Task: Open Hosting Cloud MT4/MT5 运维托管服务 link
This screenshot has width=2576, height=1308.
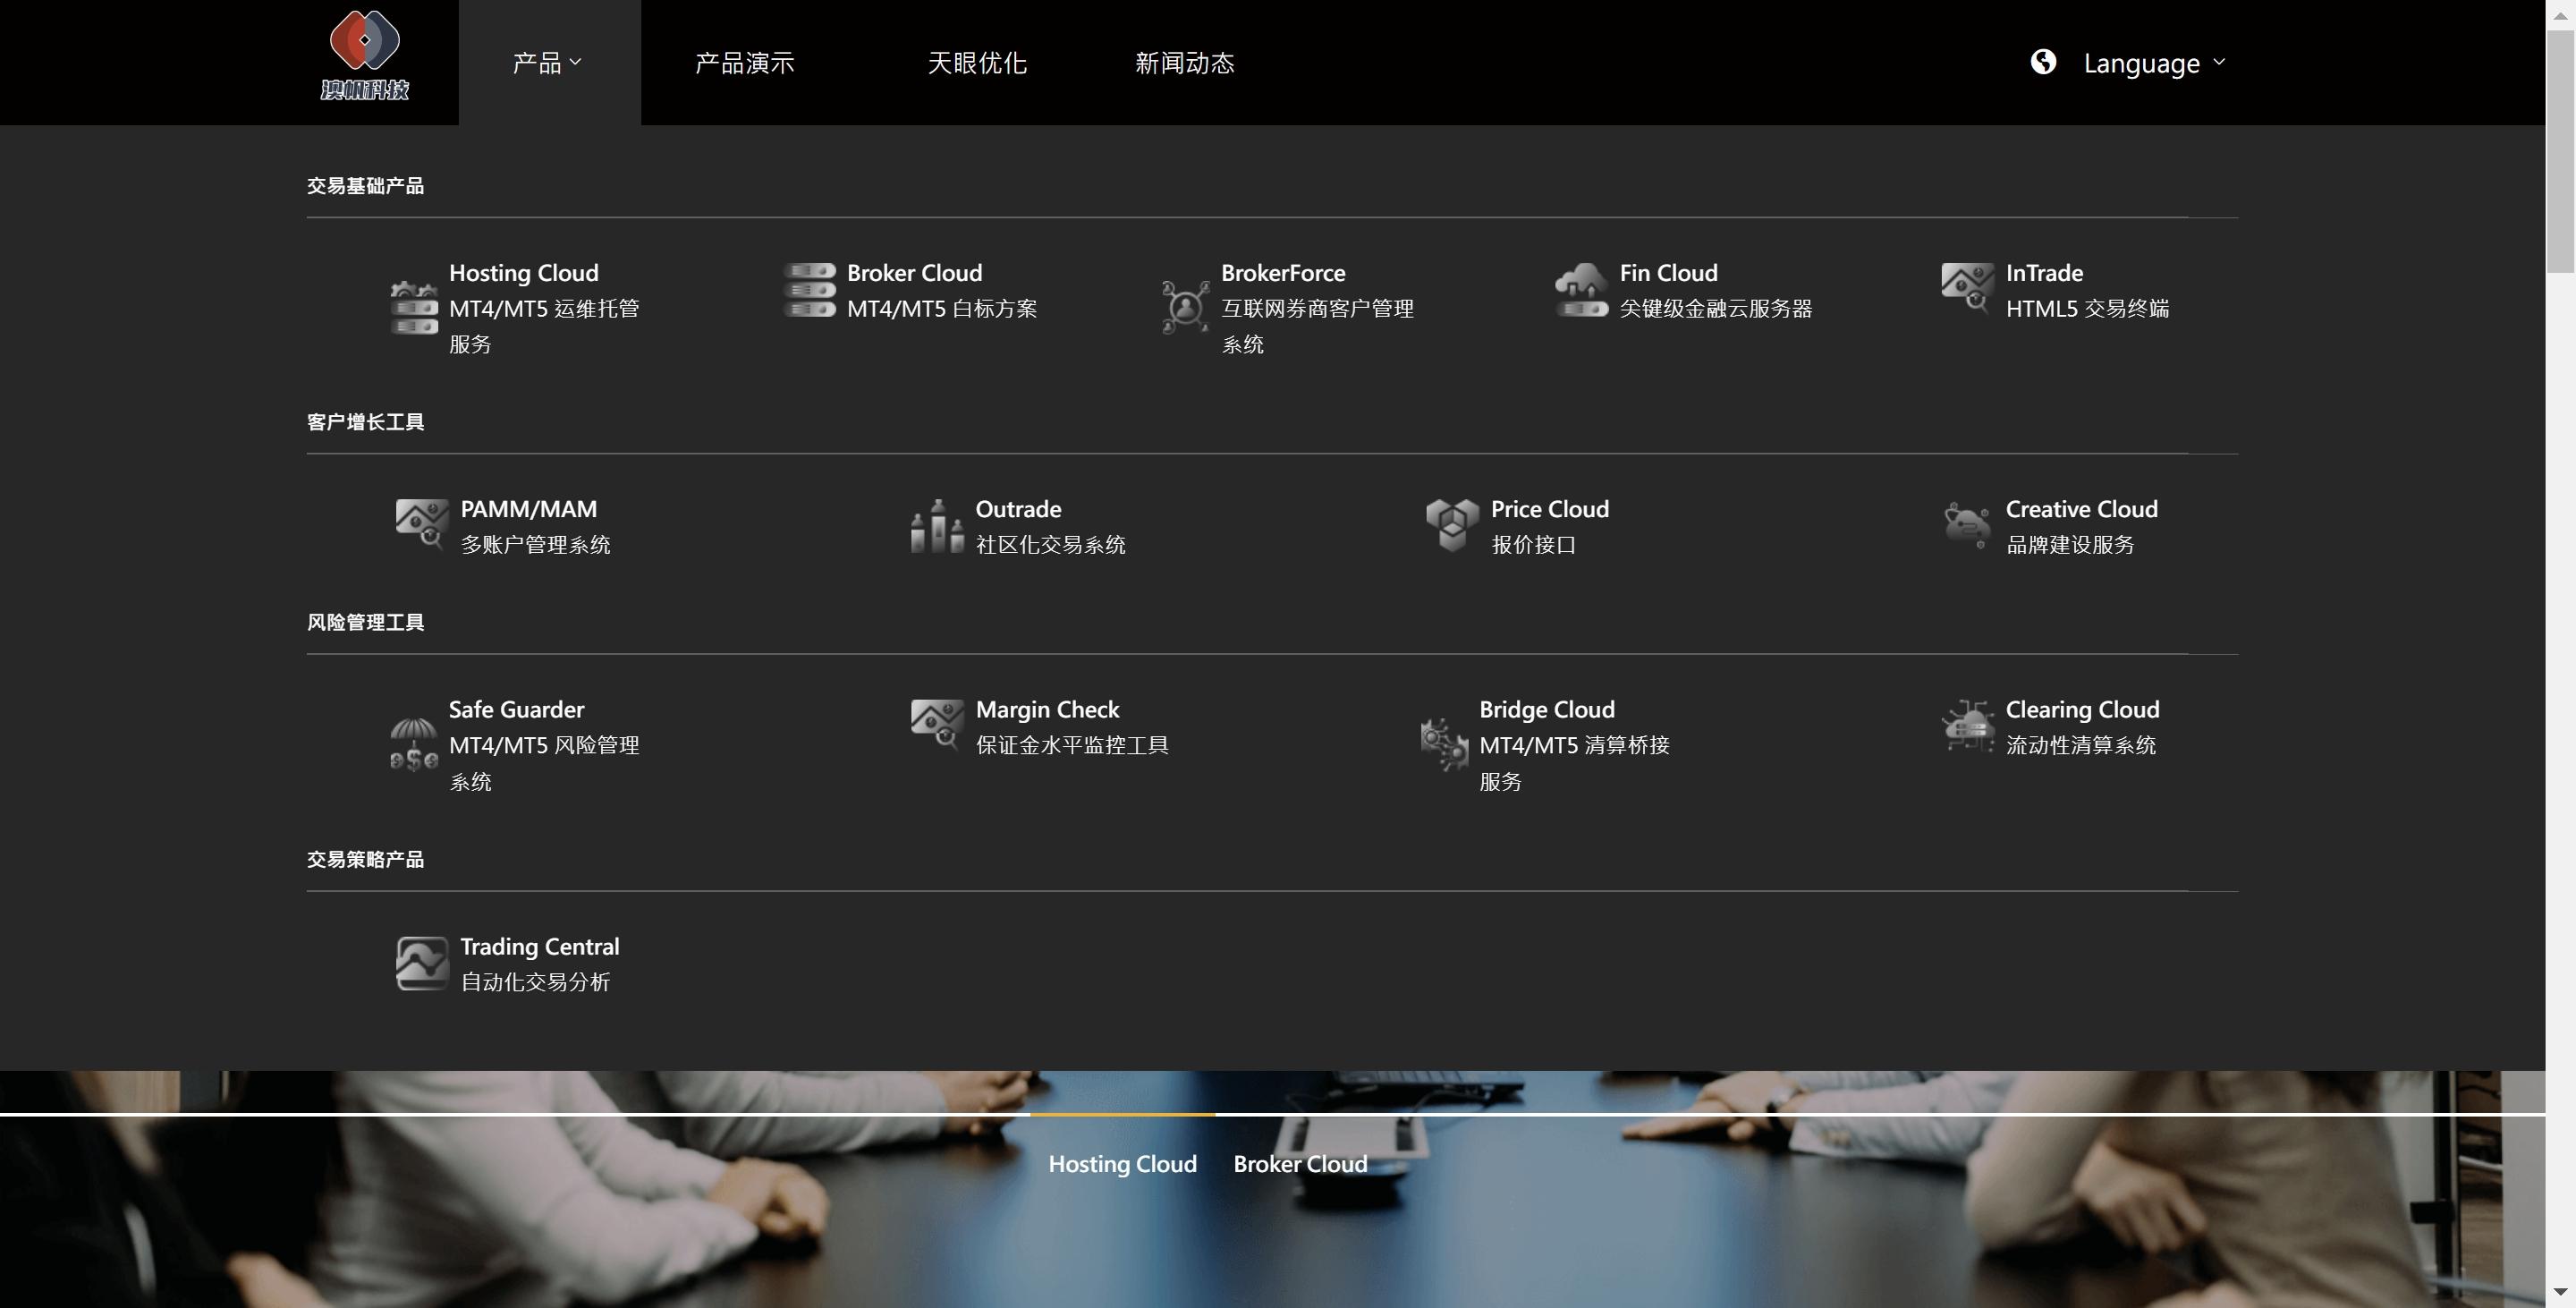Action: click(515, 308)
